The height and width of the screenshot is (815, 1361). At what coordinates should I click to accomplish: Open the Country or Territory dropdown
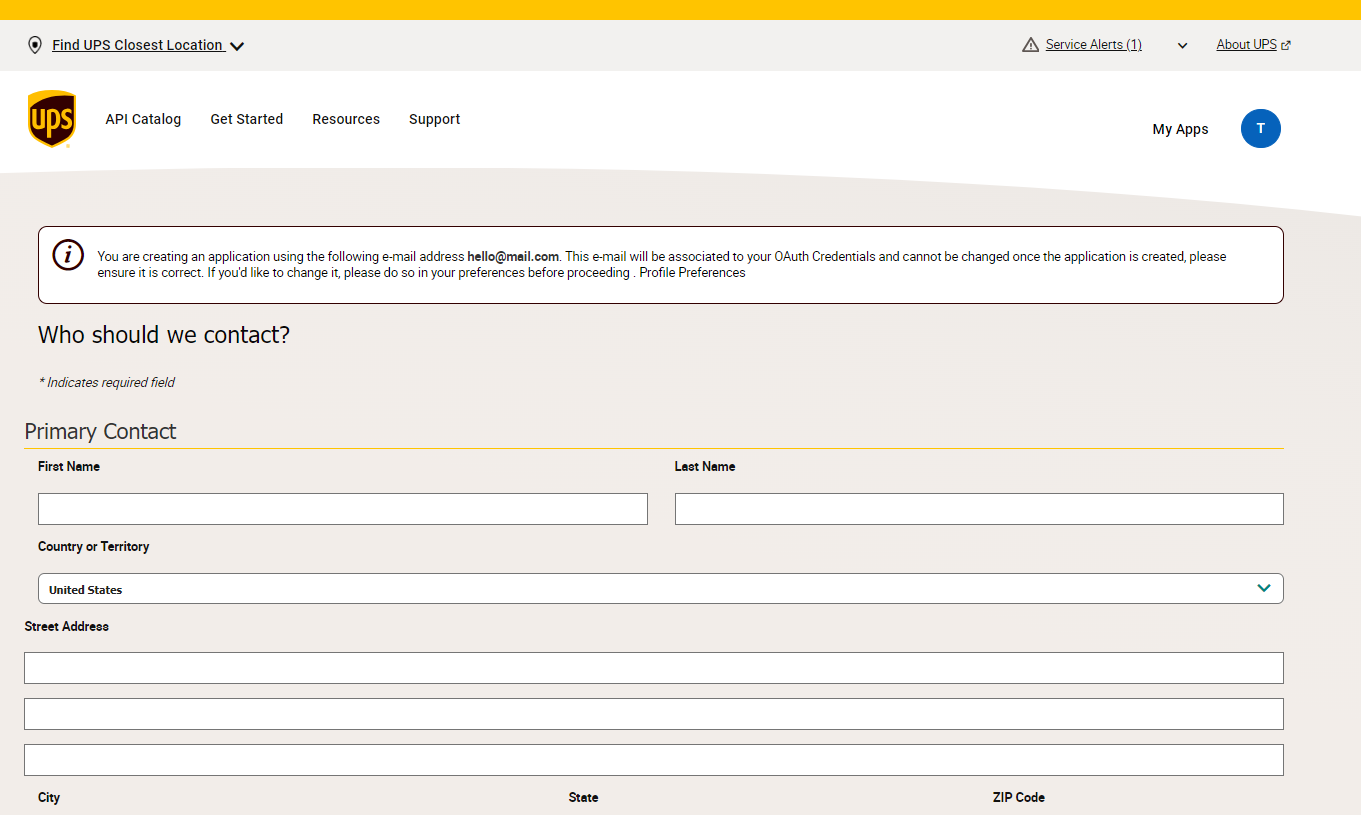[x=1263, y=588]
